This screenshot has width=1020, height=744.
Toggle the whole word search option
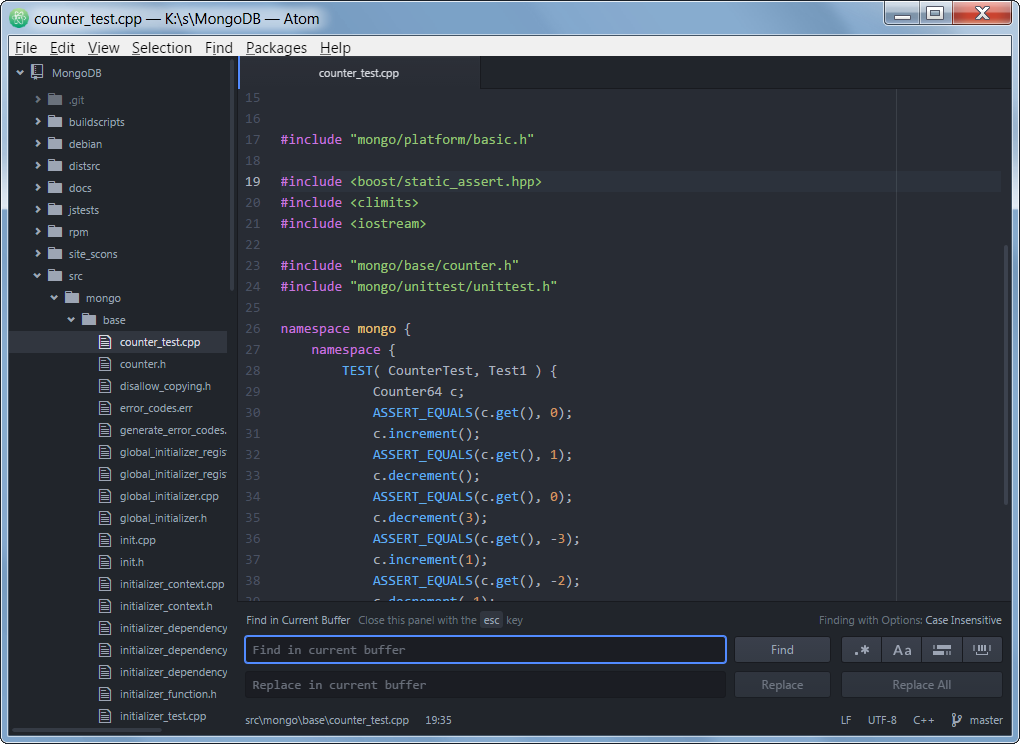click(x=982, y=650)
